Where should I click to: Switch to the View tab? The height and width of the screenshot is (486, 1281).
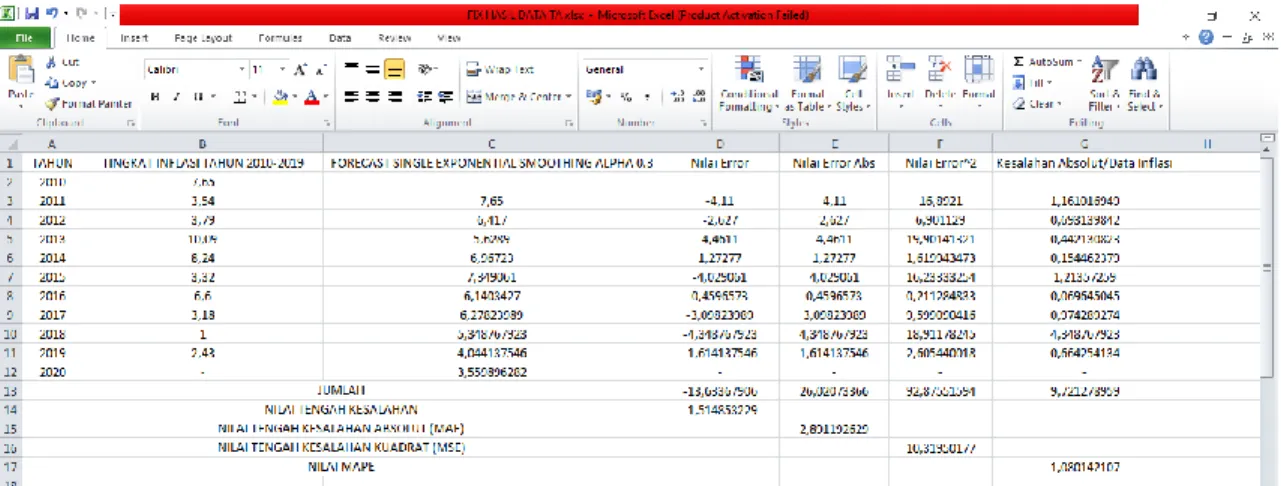449,38
